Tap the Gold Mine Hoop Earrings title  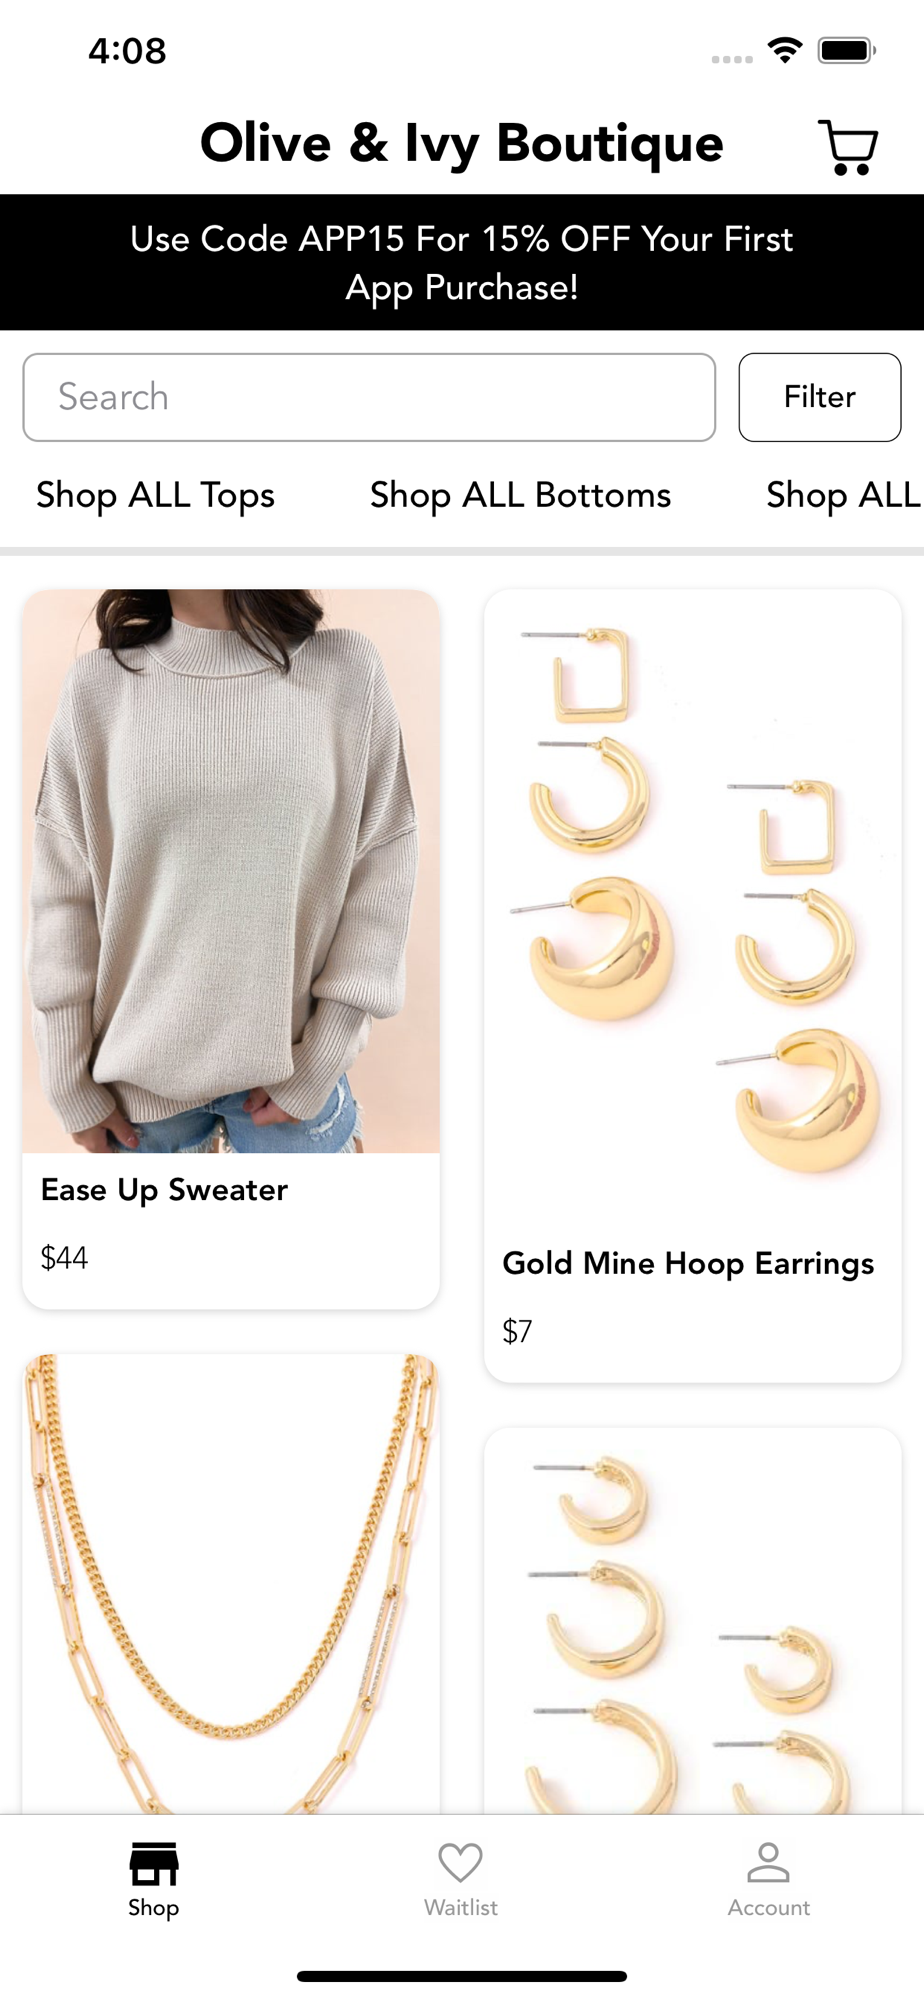point(688,1264)
